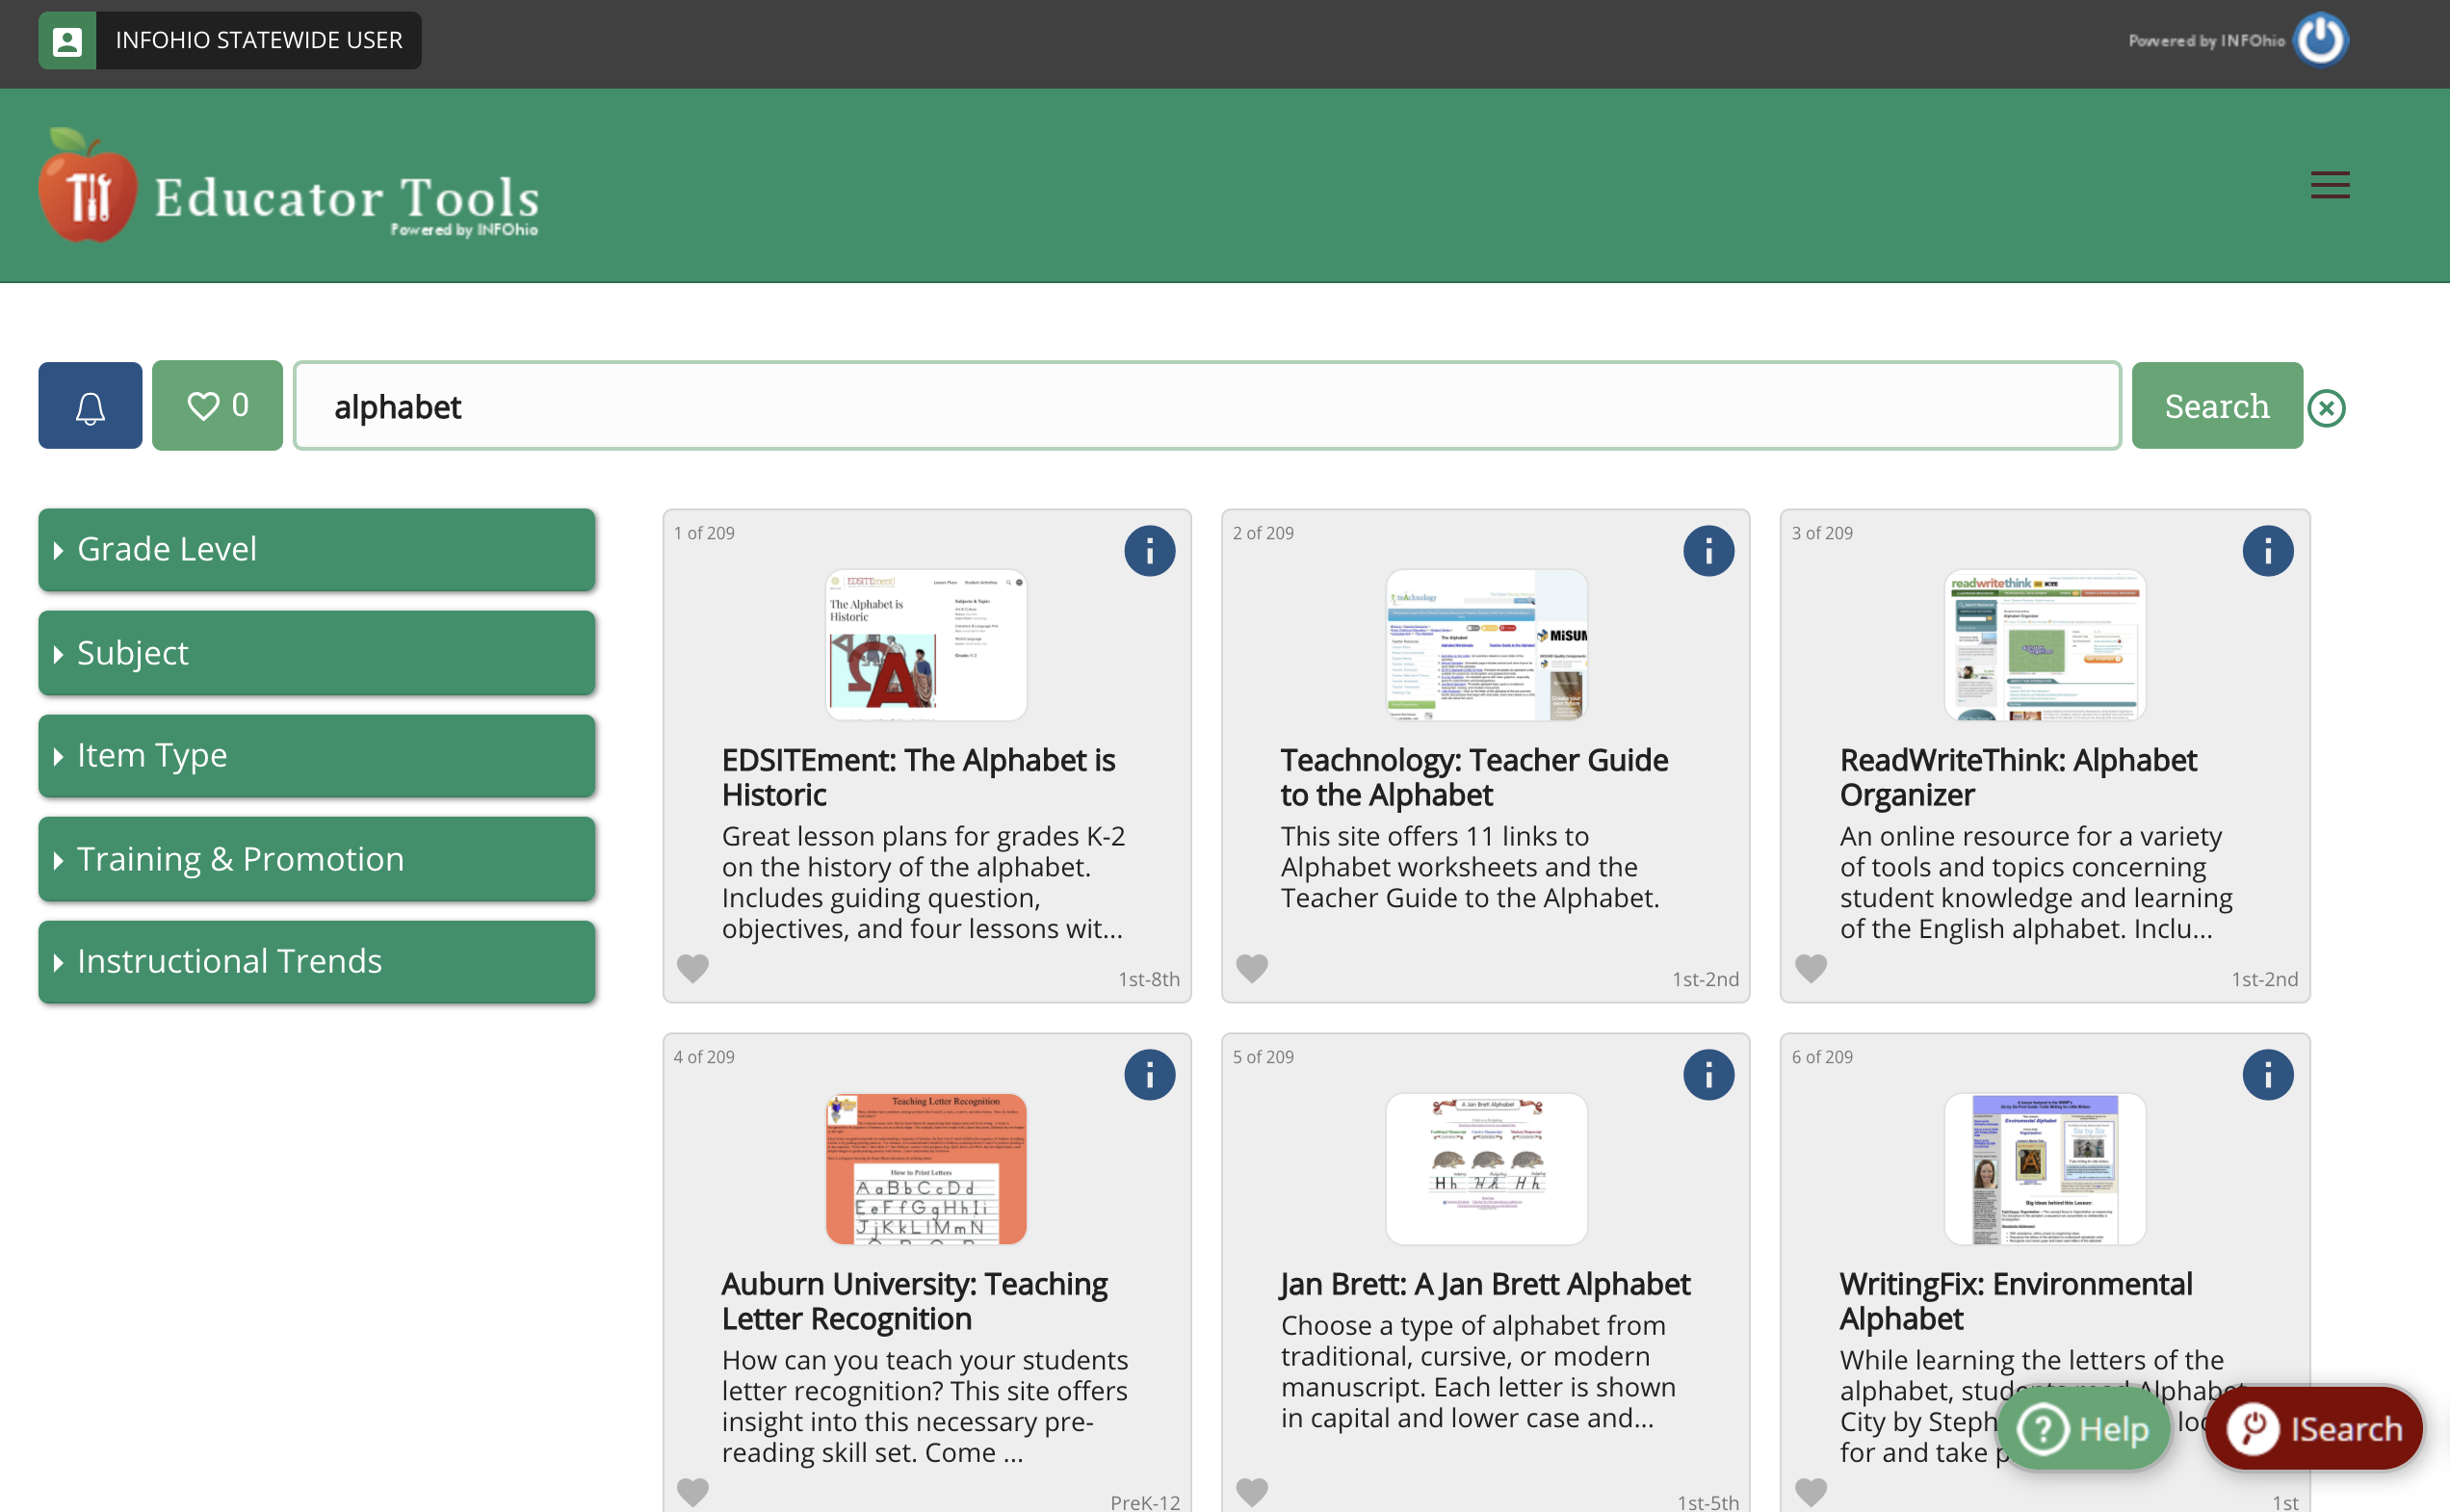Click the favorites heart counter icon

pyautogui.click(x=217, y=404)
